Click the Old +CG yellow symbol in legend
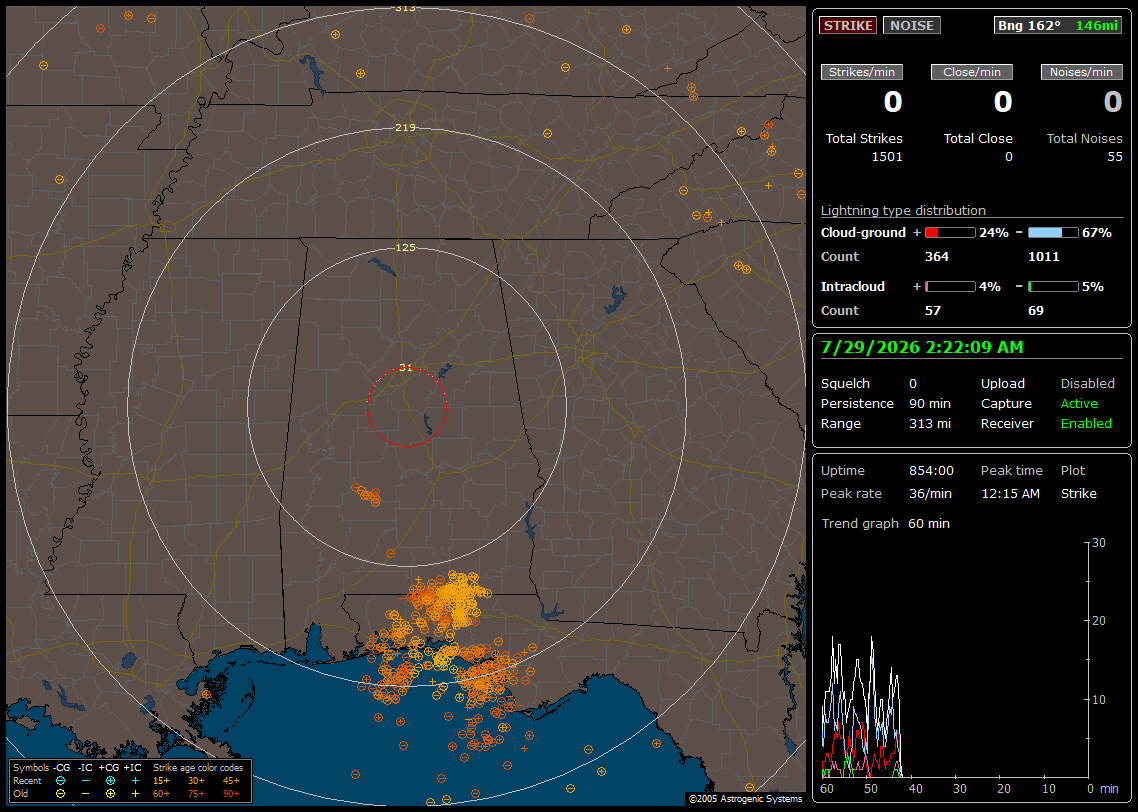Image resolution: width=1138 pixels, height=812 pixels. tap(110, 794)
